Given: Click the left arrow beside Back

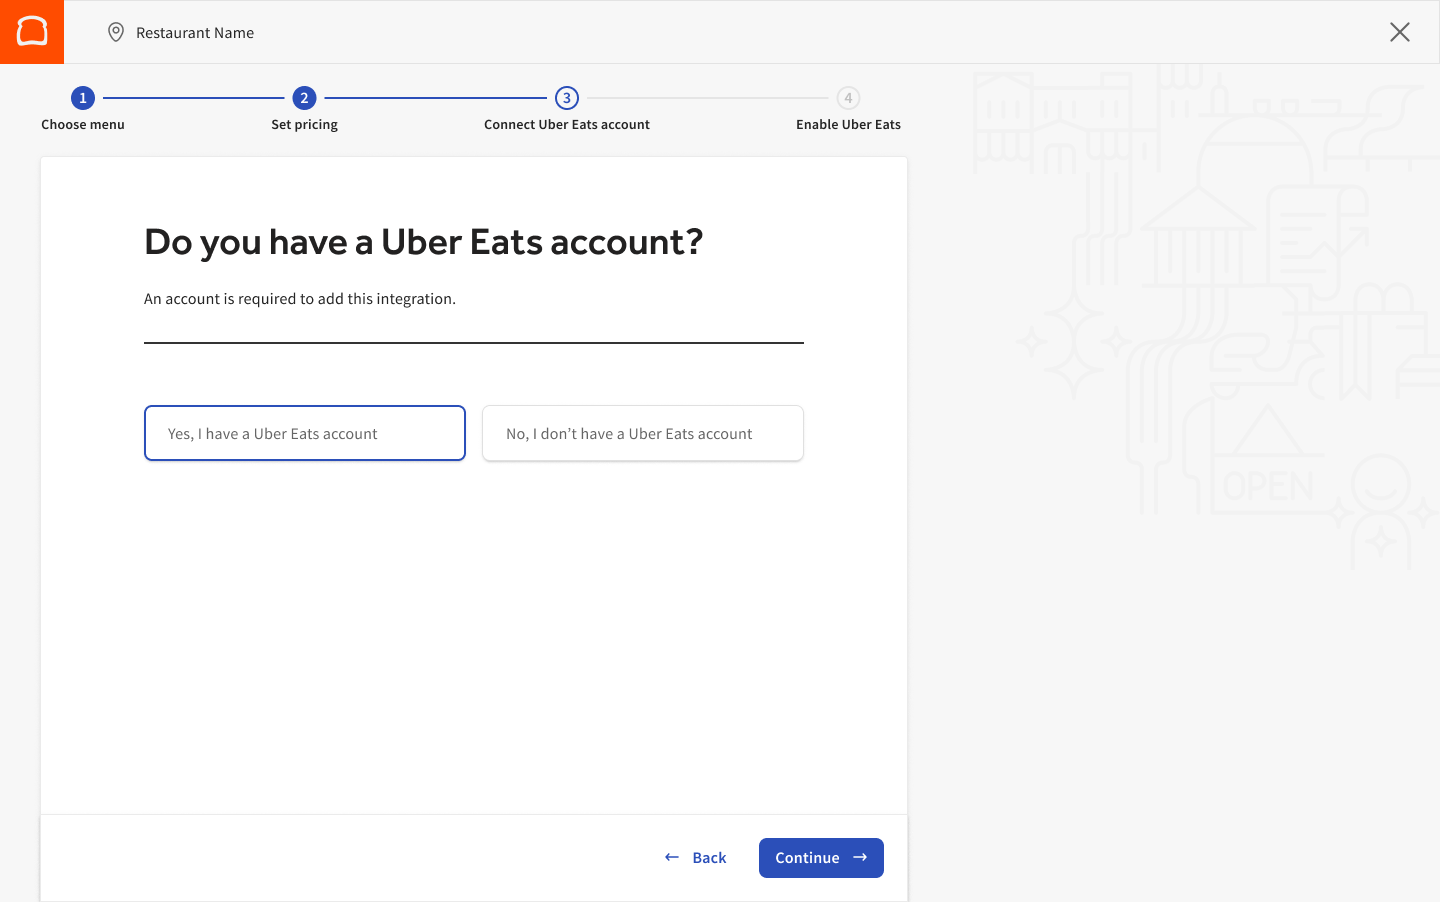Looking at the screenshot, I should (x=671, y=857).
